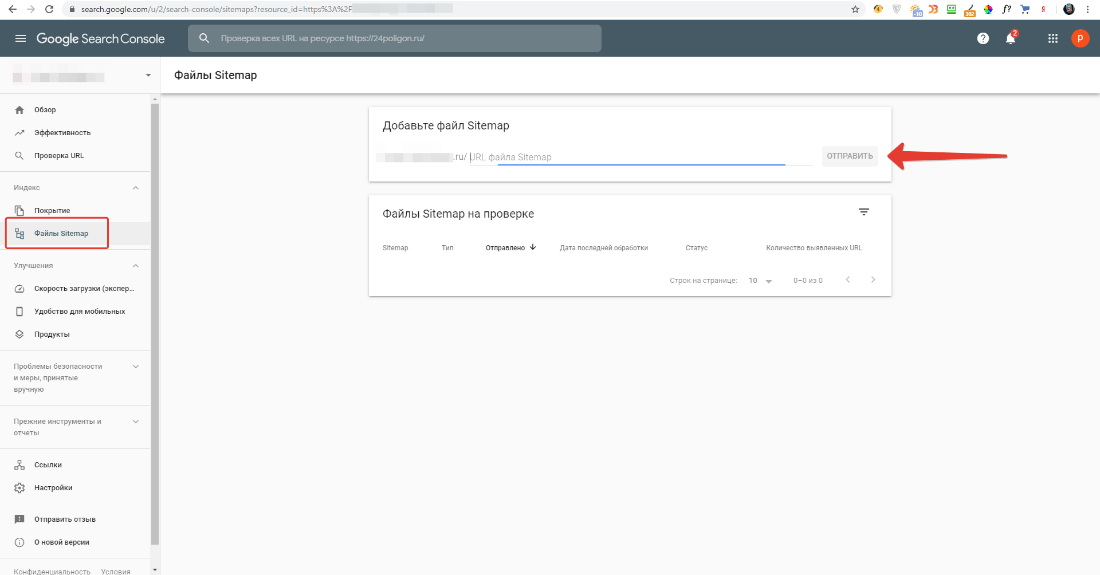Go to previous table page
The image size is (1100, 575).
pos(847,280)
